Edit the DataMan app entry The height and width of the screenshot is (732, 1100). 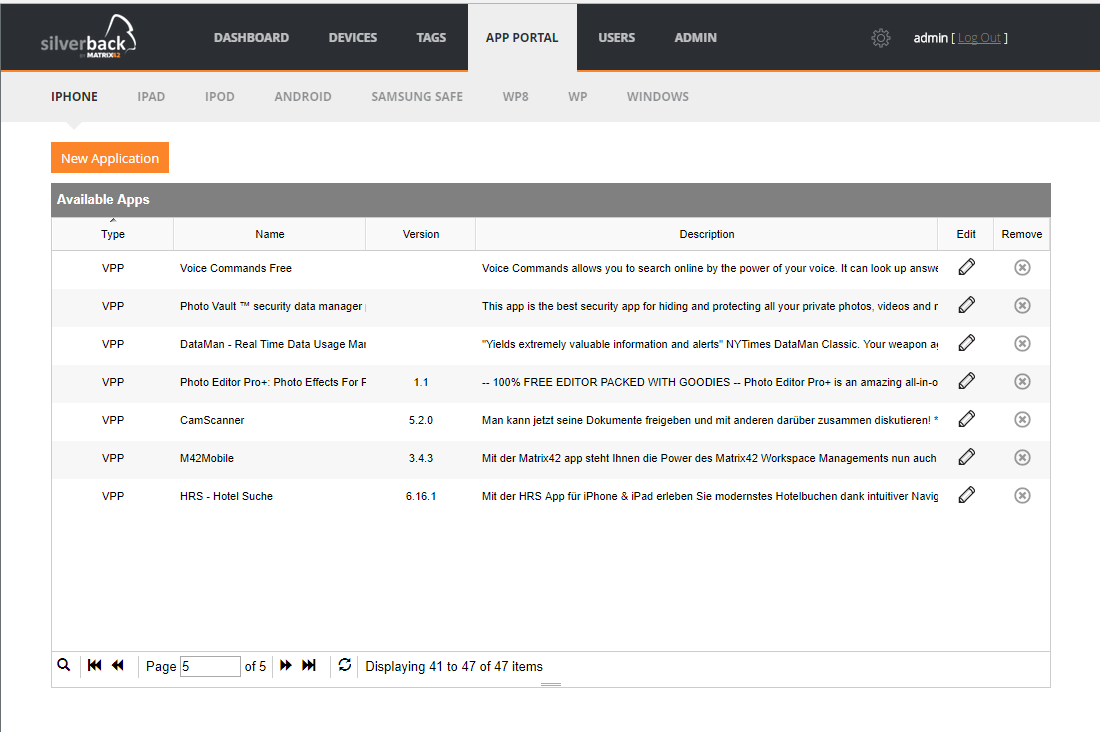pyautogui.click(x=966, y=343)
